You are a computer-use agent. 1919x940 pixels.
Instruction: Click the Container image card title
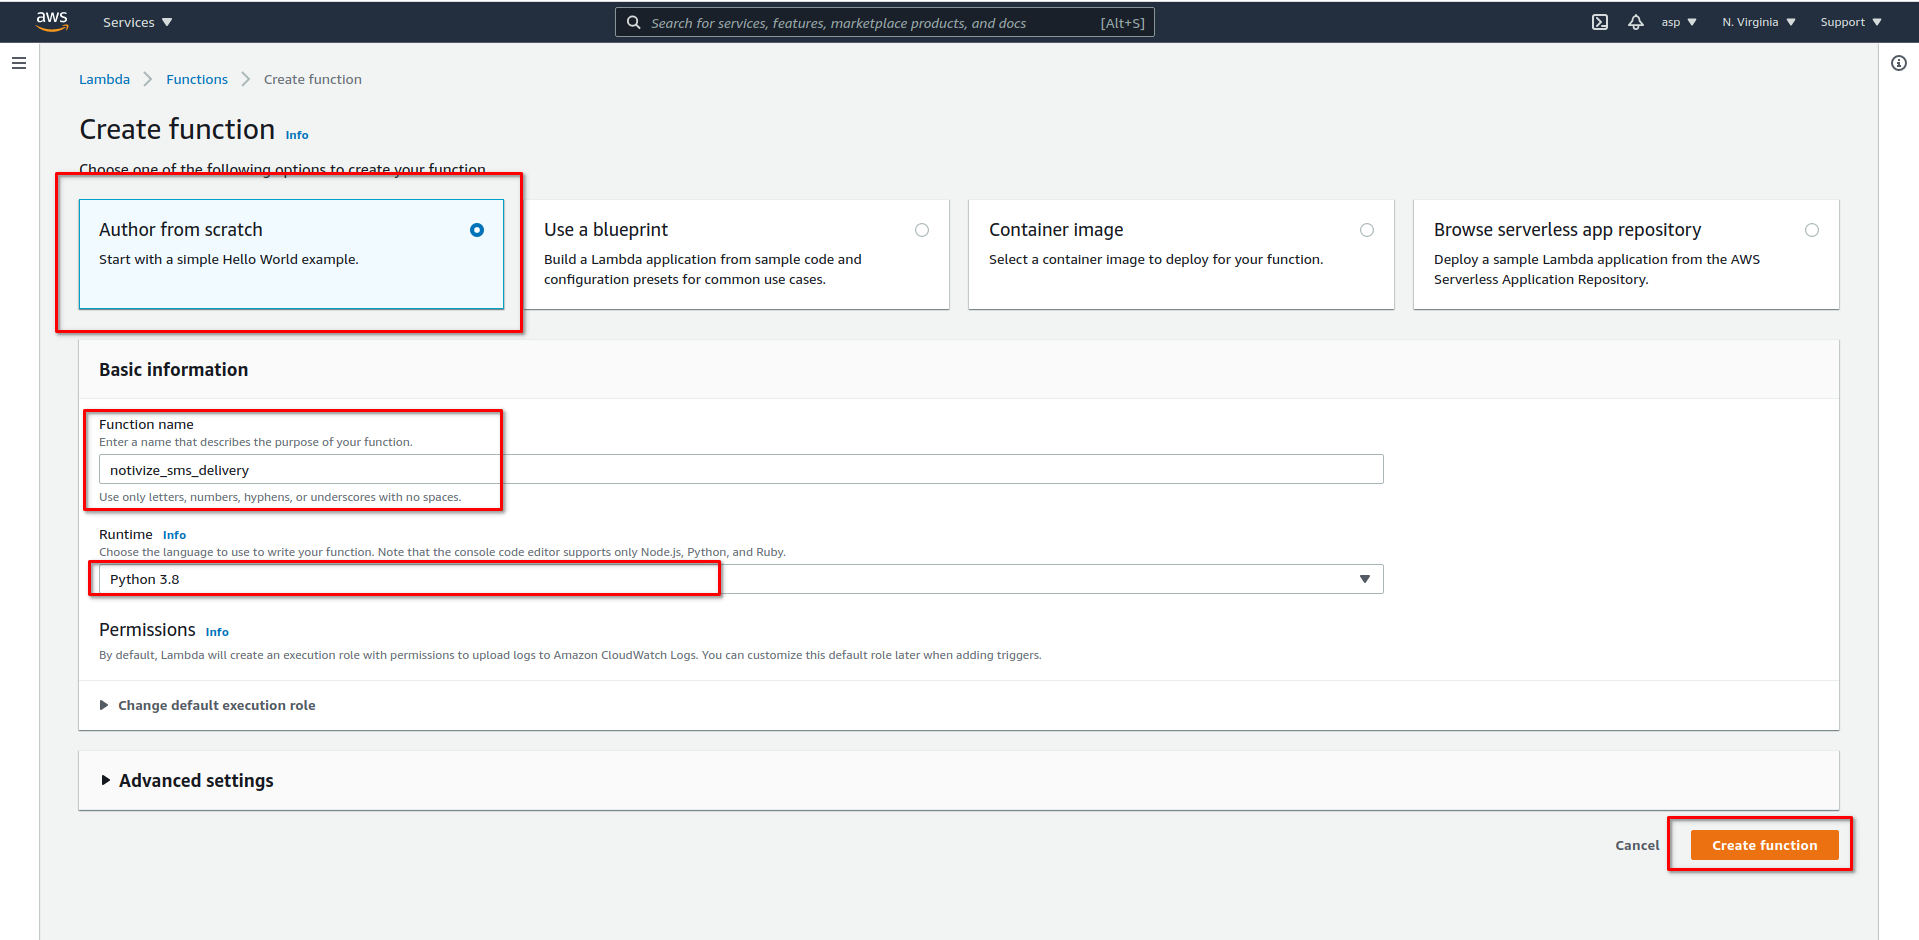click(x=1056, y=230)
